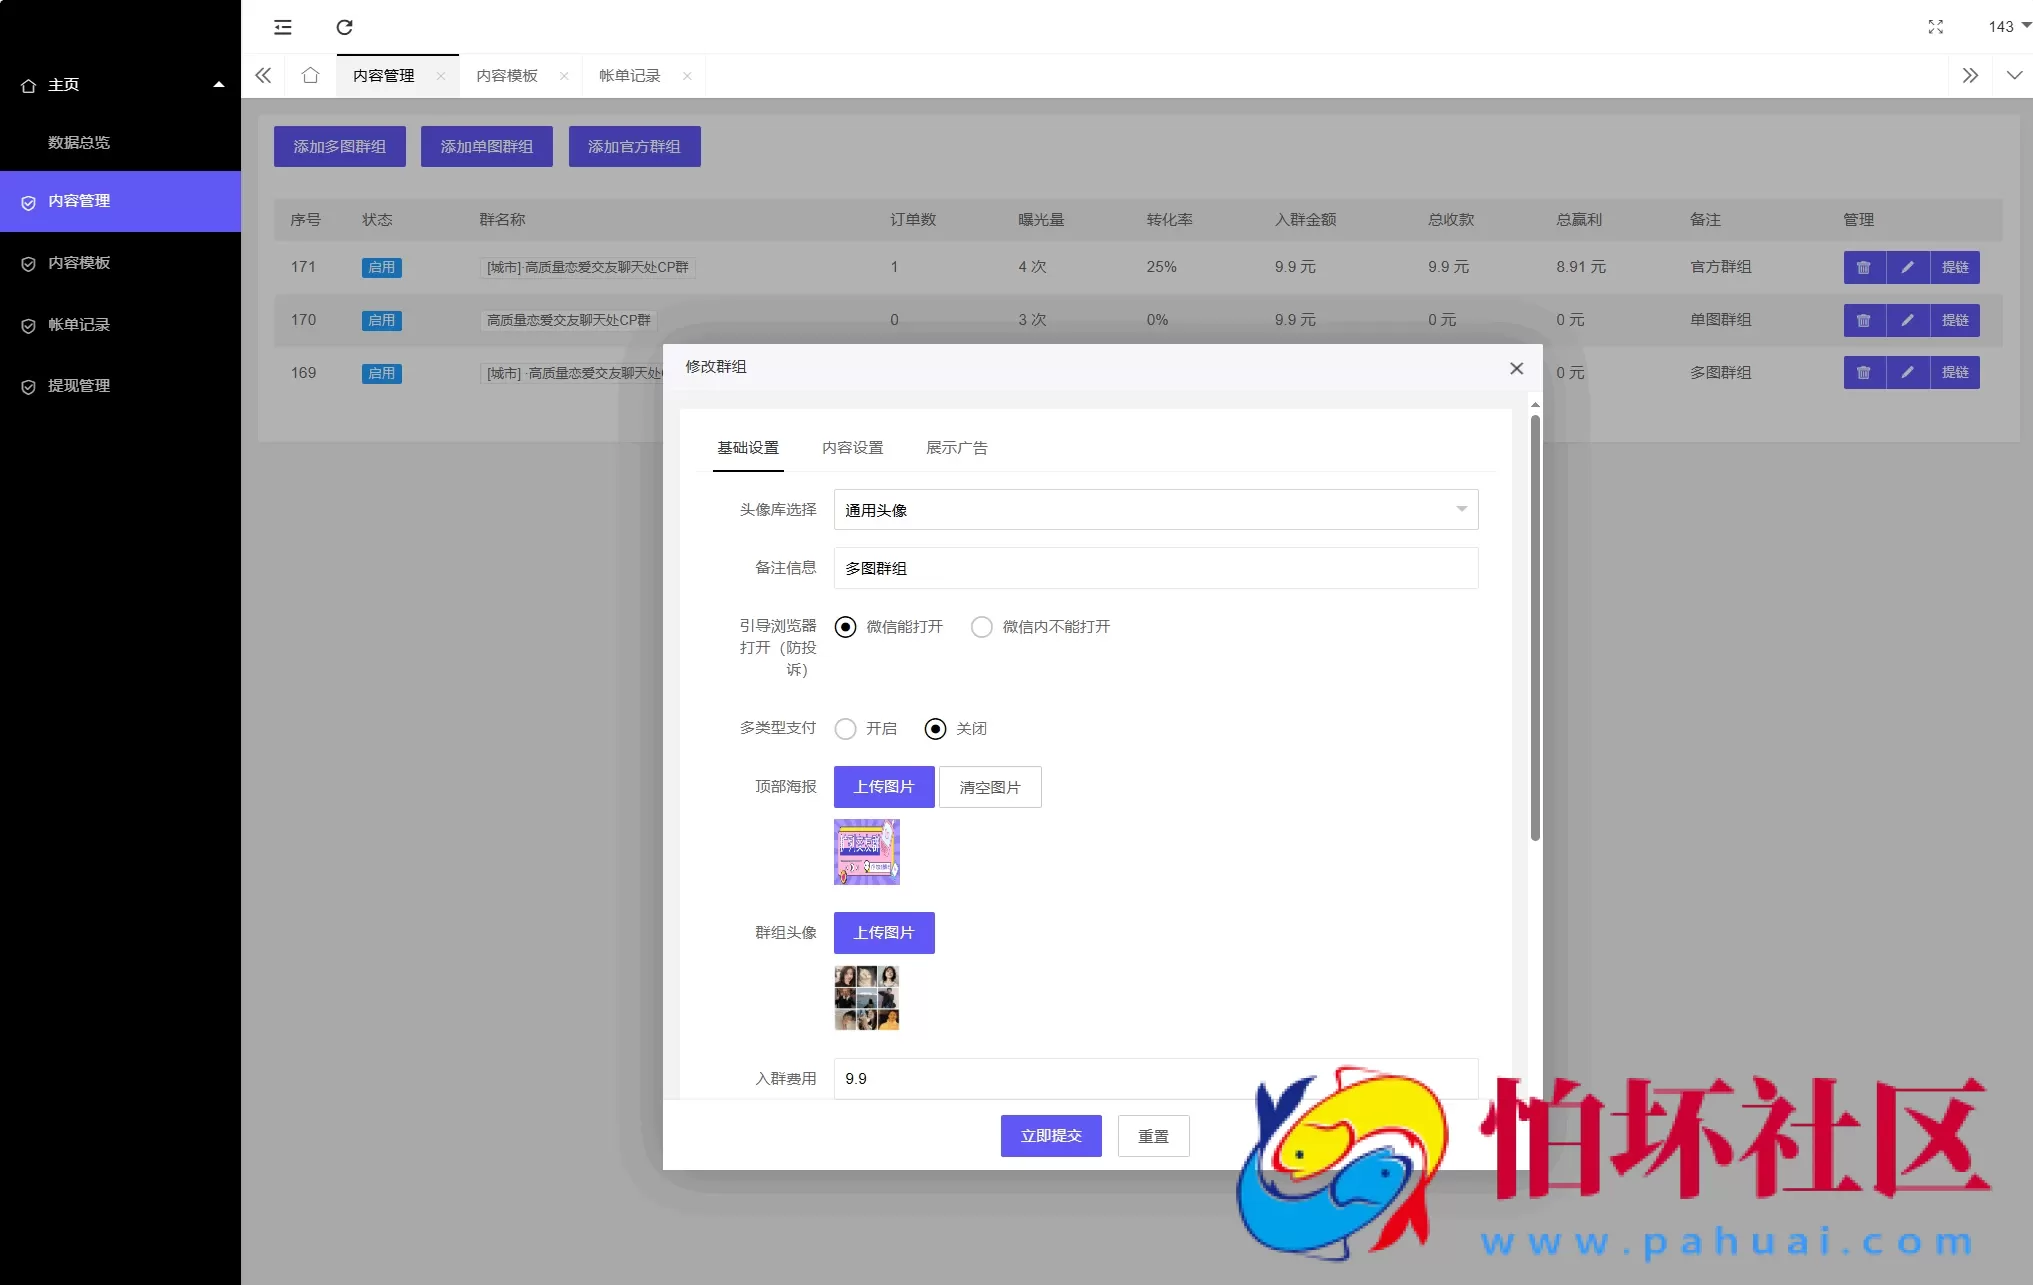Select 关闭 for 多类型支付
Screen dimensions: 2033x1285
(936, 729)
